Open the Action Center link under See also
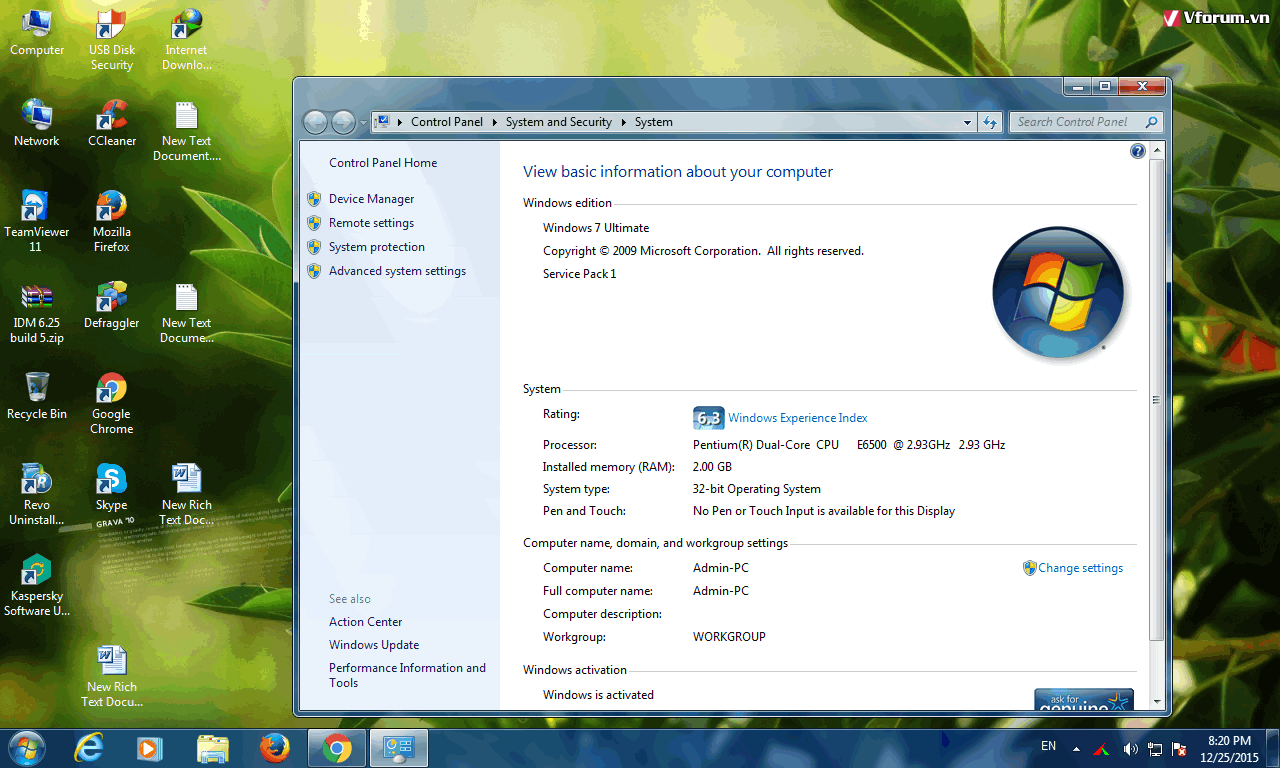 tap(365, 622)
